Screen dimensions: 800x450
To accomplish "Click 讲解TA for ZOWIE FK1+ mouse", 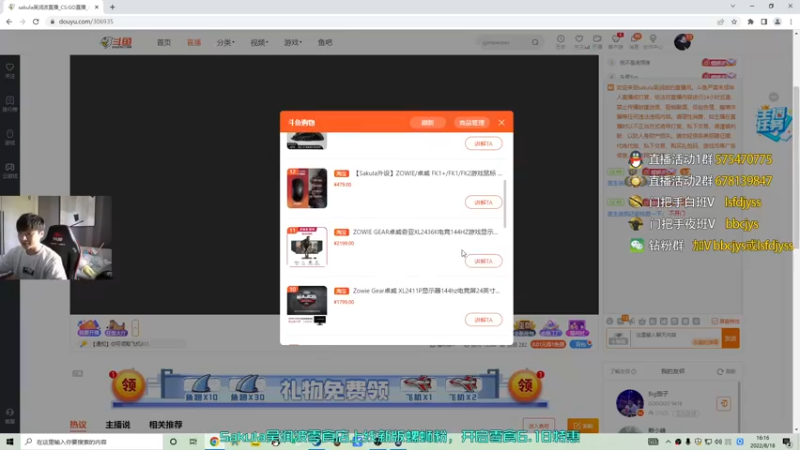I will (483, 202).
